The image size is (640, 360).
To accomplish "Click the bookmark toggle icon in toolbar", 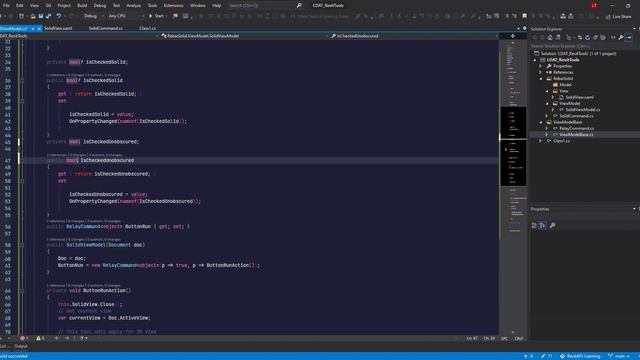I will pyautogui.click(x=524, y=16).
